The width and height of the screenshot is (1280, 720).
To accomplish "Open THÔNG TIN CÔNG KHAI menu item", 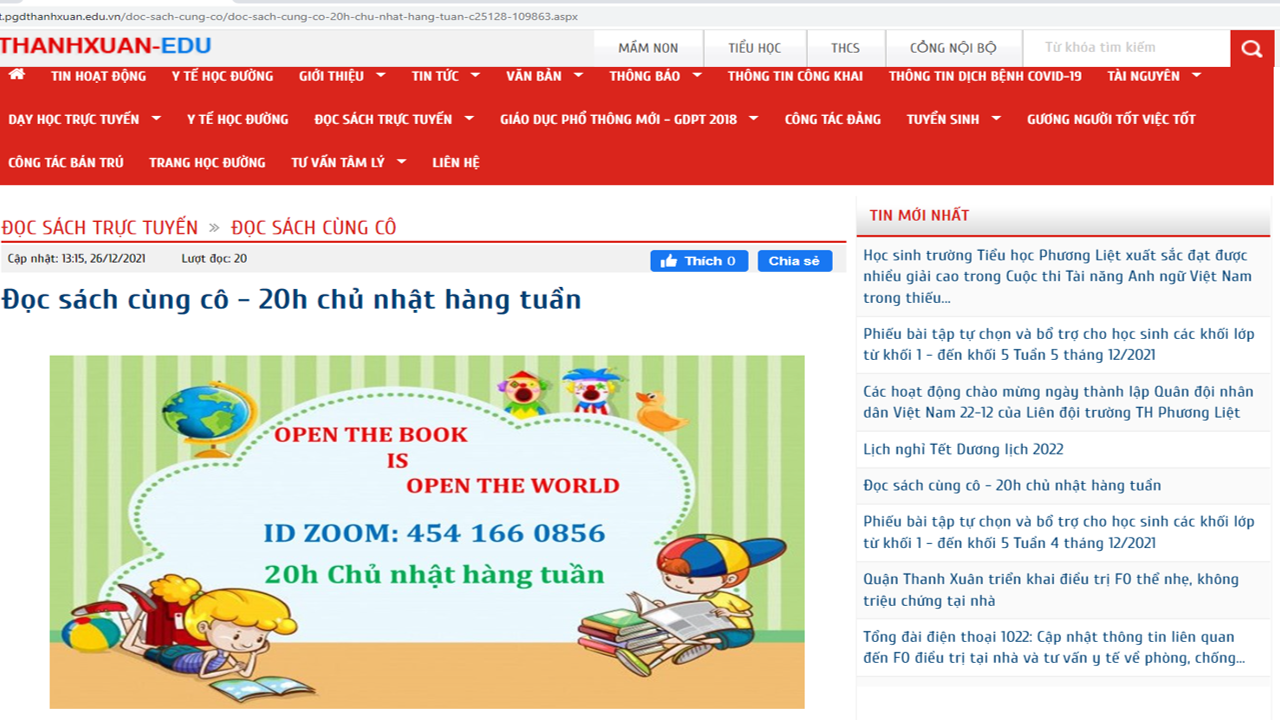I will click(x=795, y=76).
